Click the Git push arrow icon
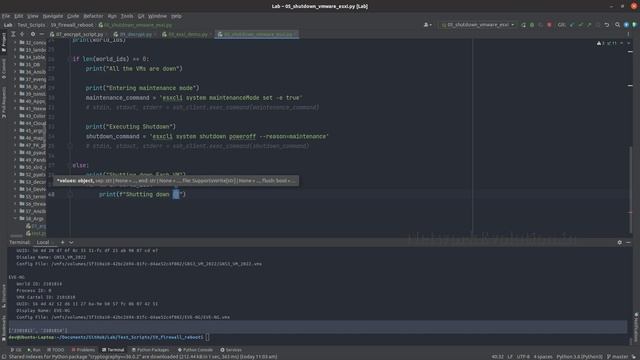The height and width of the screenshot is (360, 640). click(589, 25)
